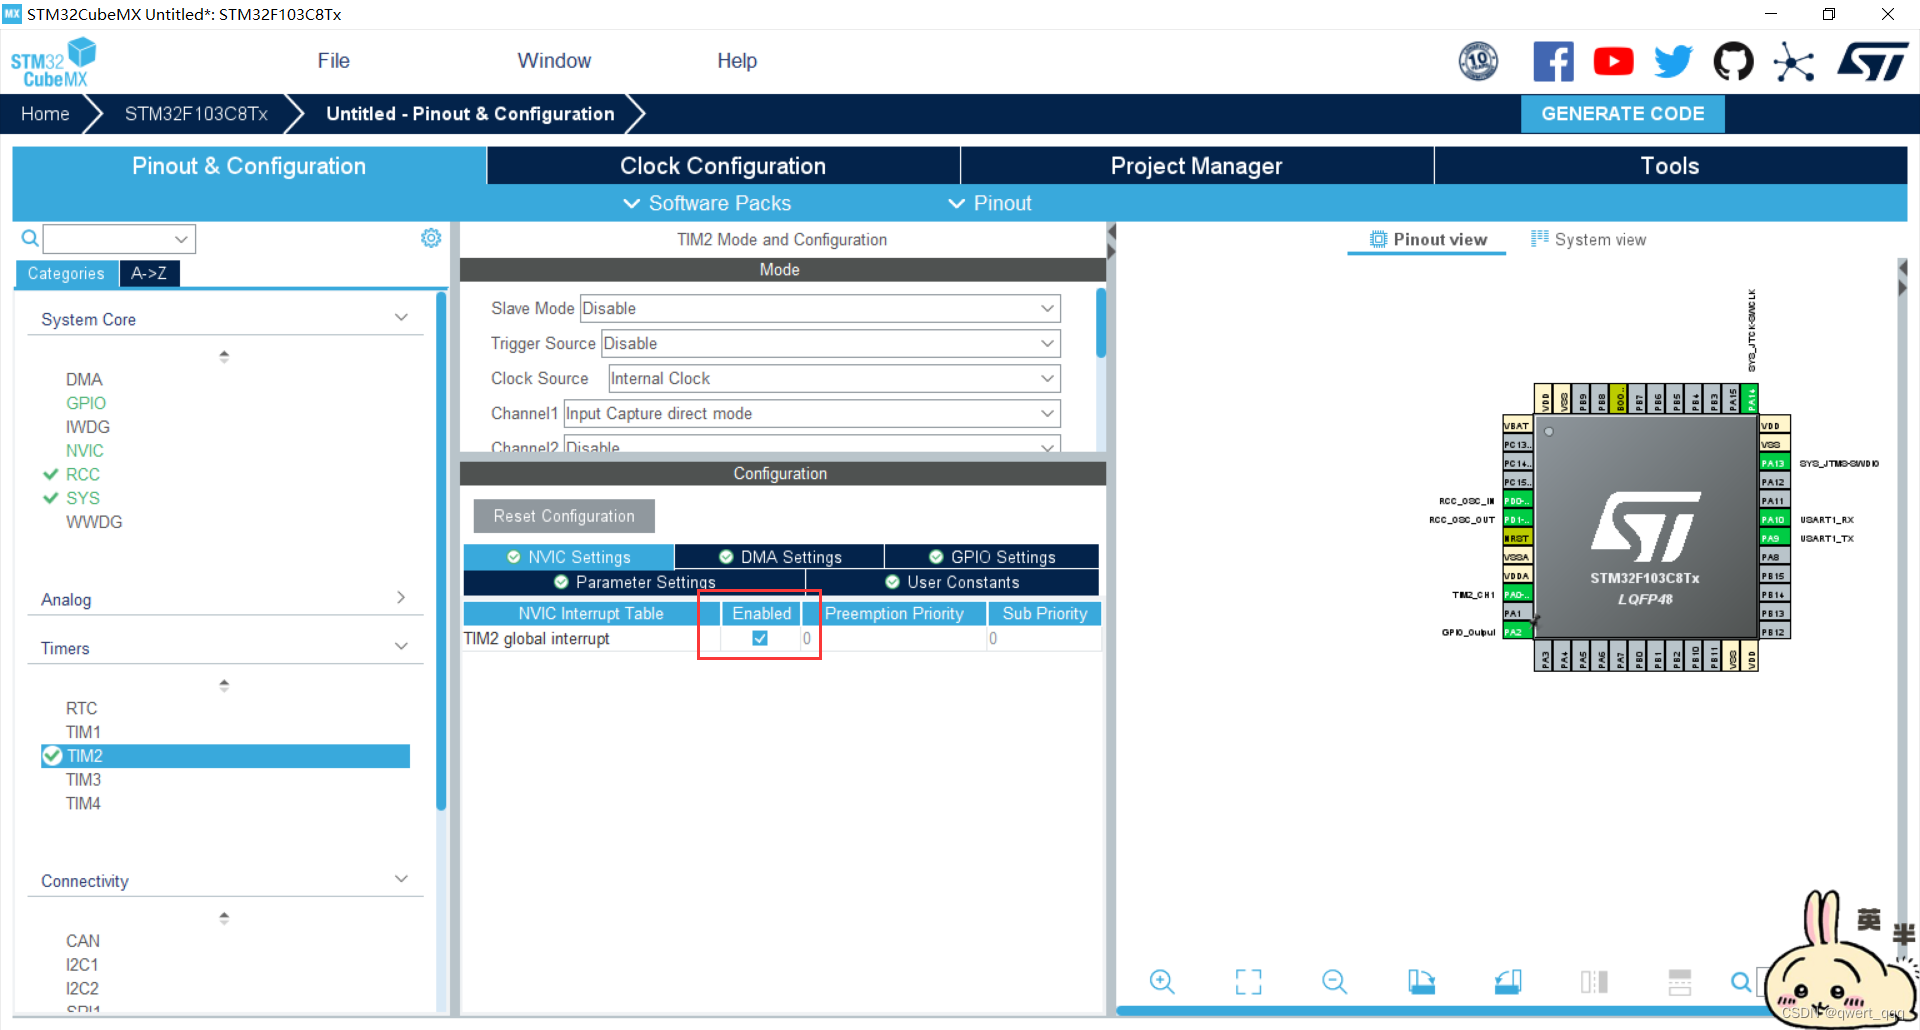The height and width of the screenshot is (1030, 1920).
Task: Zoom out of the chip pinout
Action: [x=1334, y=982]
